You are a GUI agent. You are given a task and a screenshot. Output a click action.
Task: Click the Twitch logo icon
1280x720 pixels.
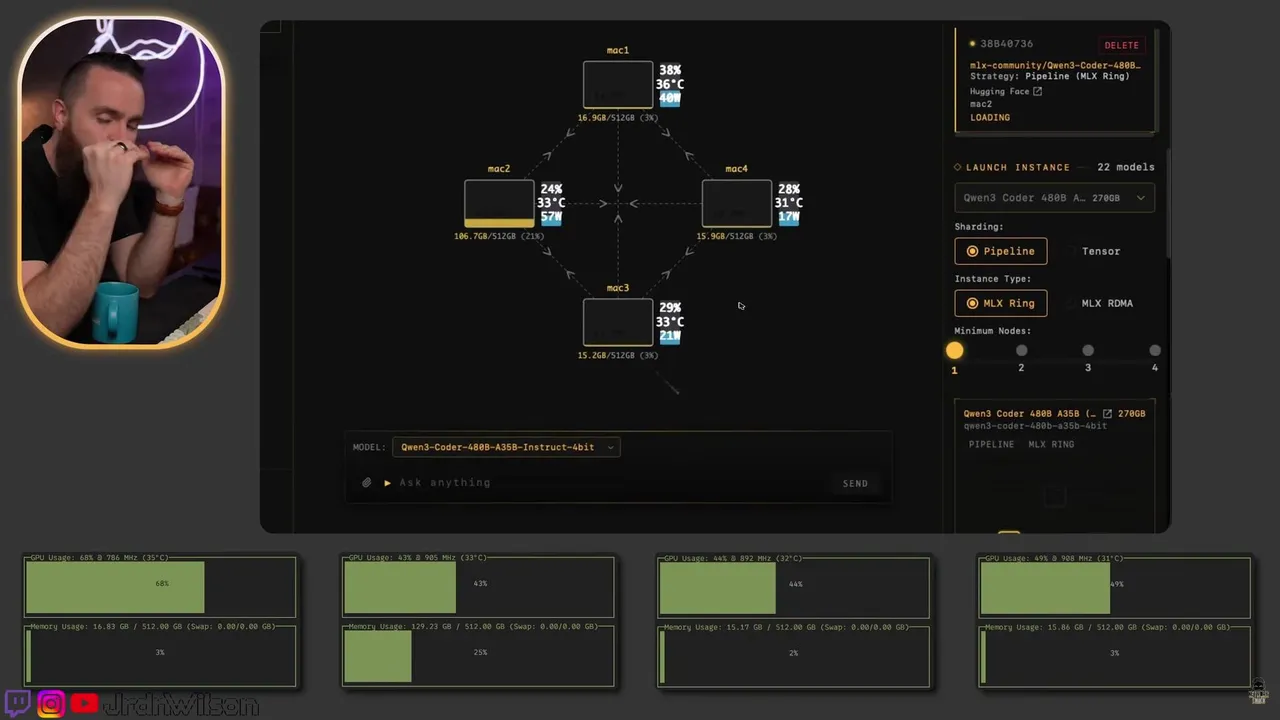click(18, 704)
